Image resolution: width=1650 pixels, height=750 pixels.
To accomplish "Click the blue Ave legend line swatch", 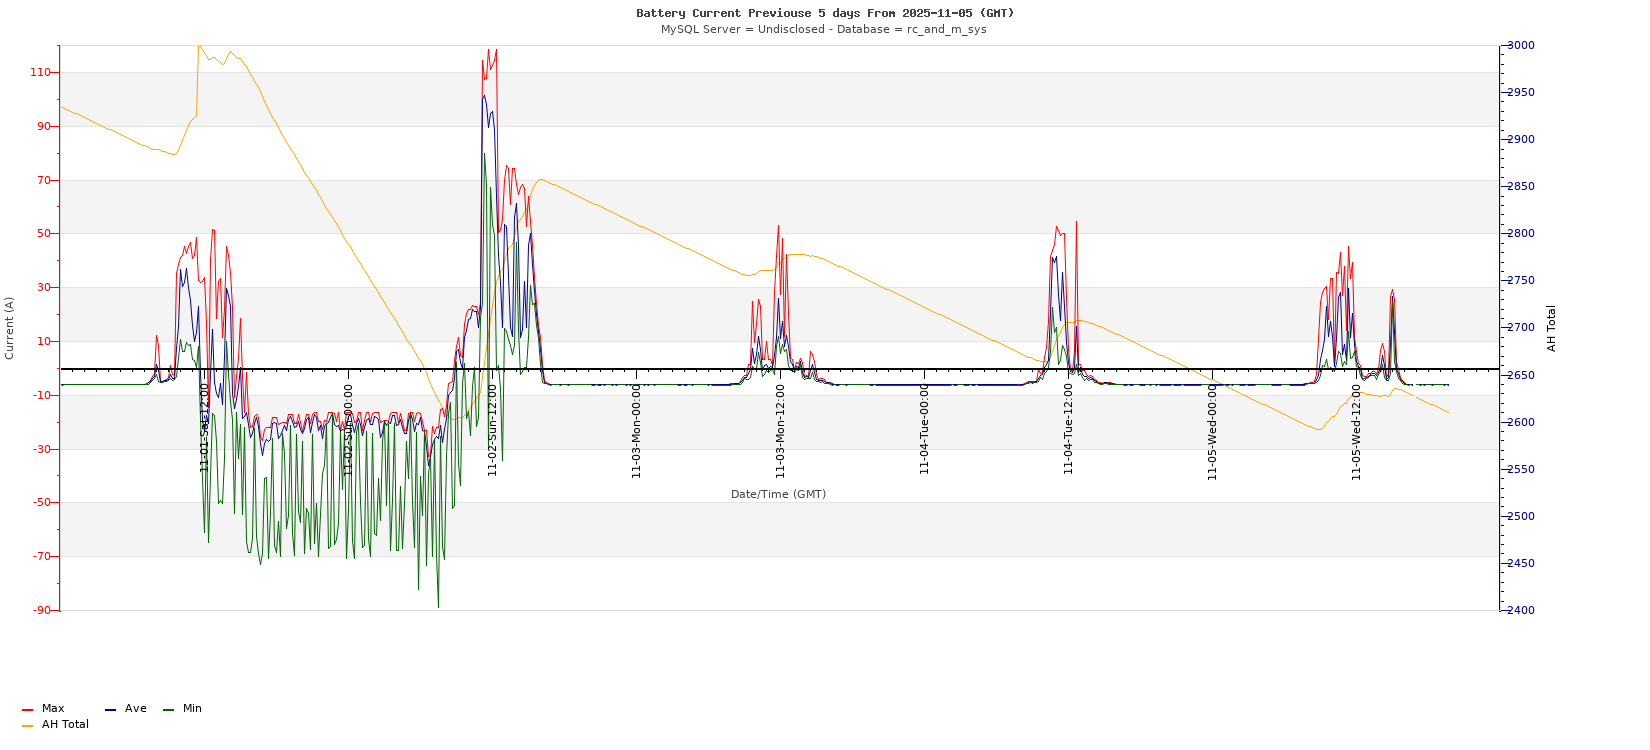I will pyautogui.click(x=110, y=710).
